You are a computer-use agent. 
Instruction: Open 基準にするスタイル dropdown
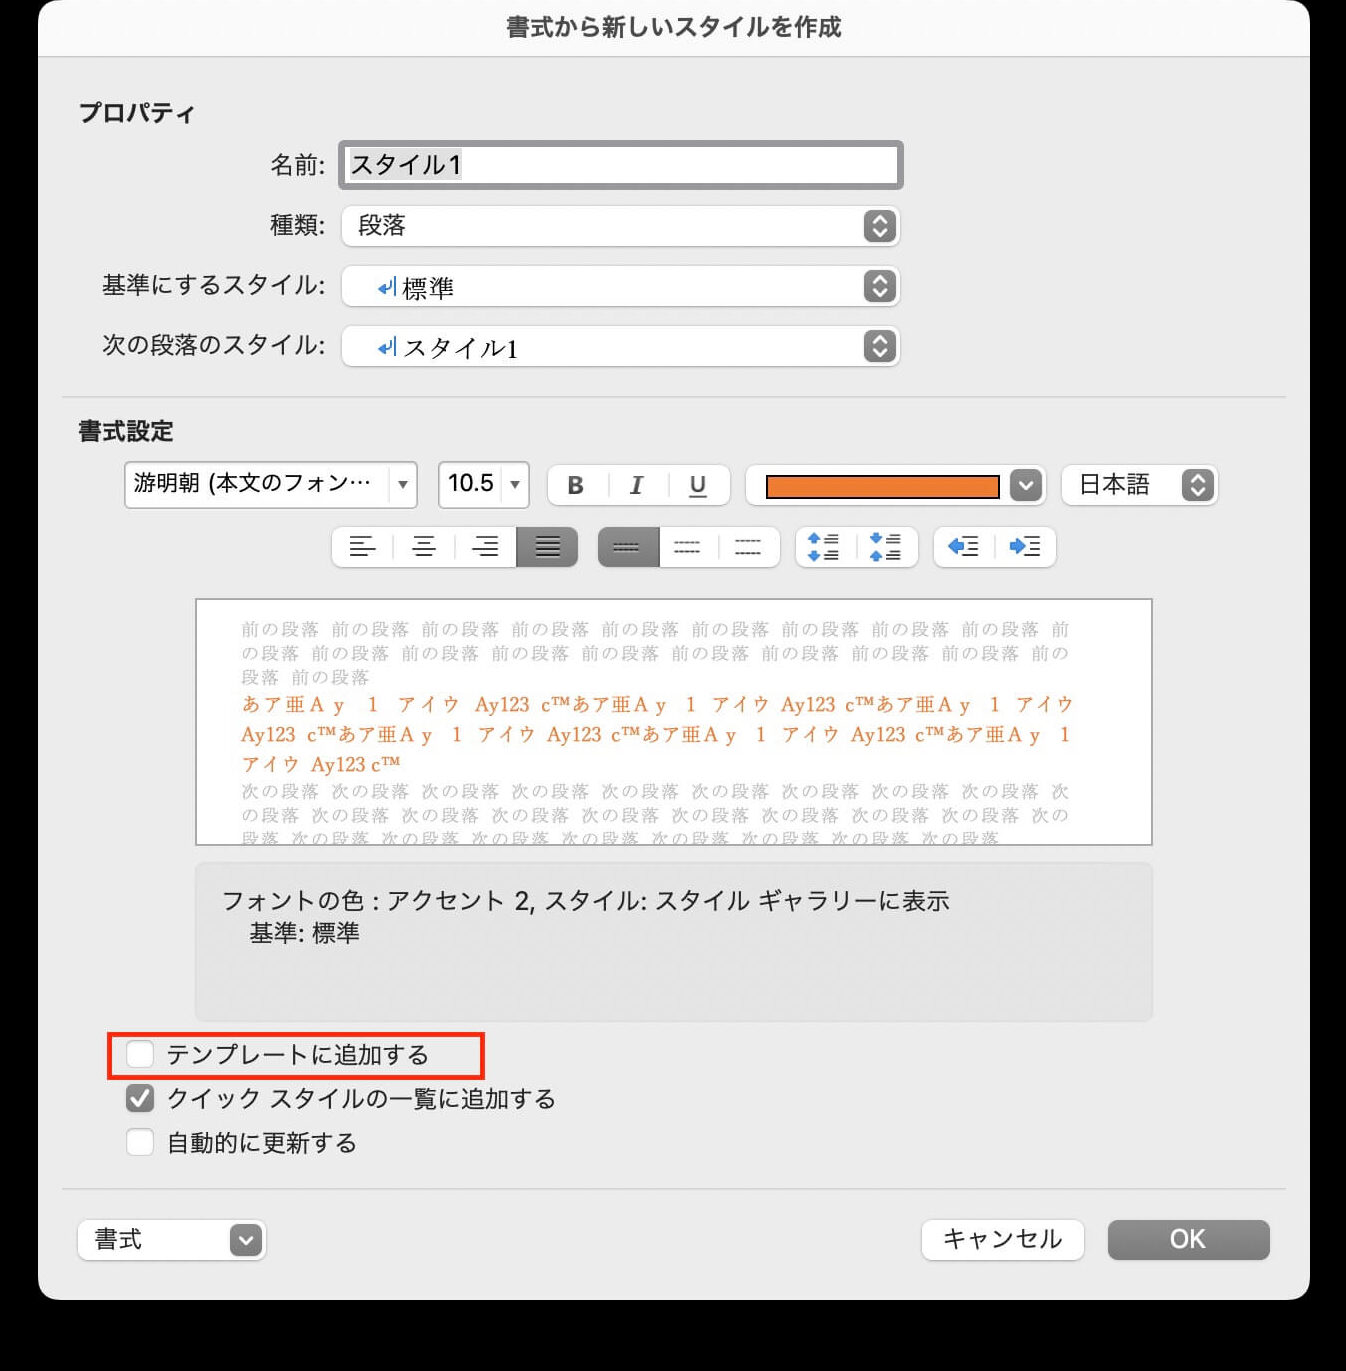point(621,286)
